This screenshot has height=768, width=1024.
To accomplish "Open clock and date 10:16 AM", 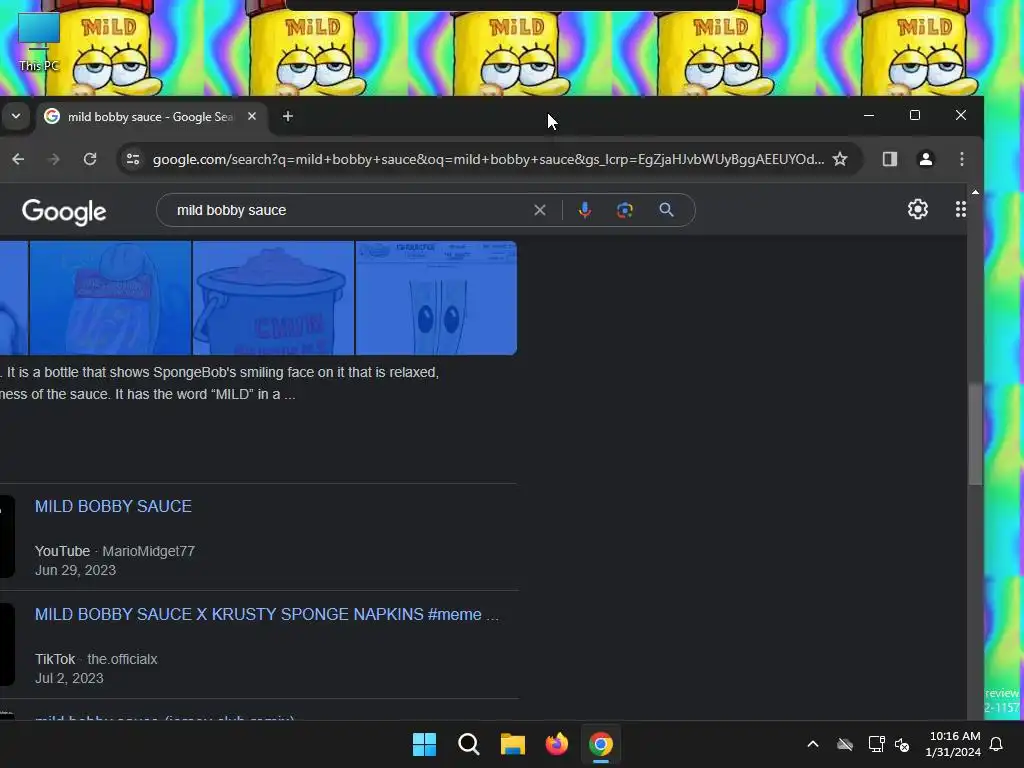I will coord(953,744).
